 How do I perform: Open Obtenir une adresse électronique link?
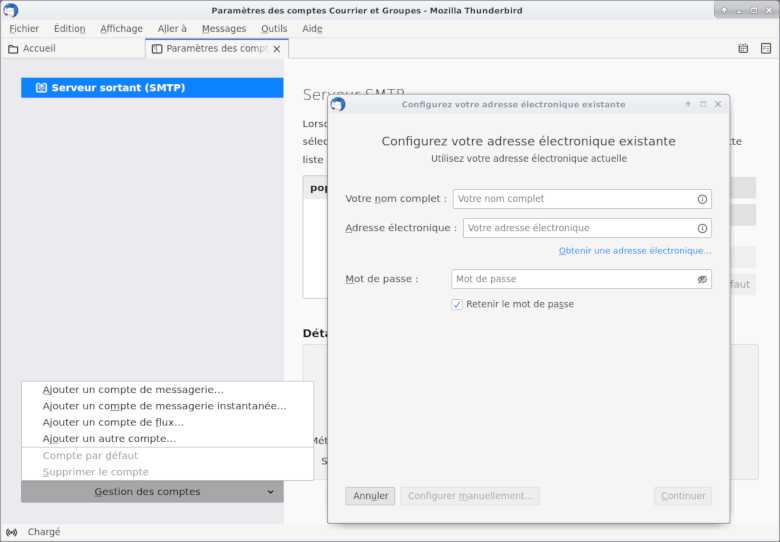(635, 251)
